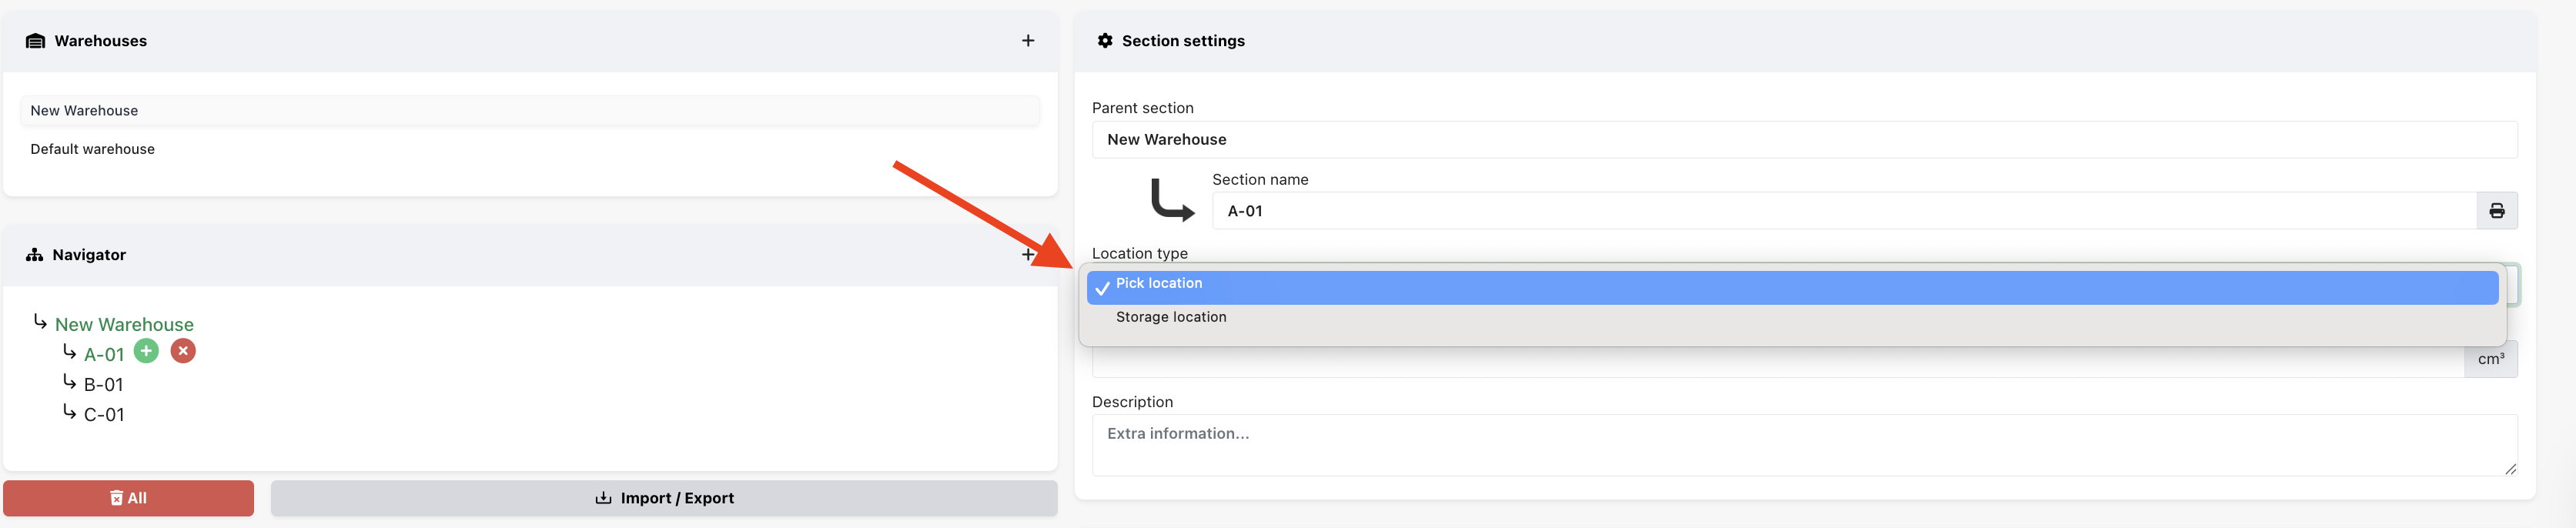Open the Parent section field

point(1803,140)
